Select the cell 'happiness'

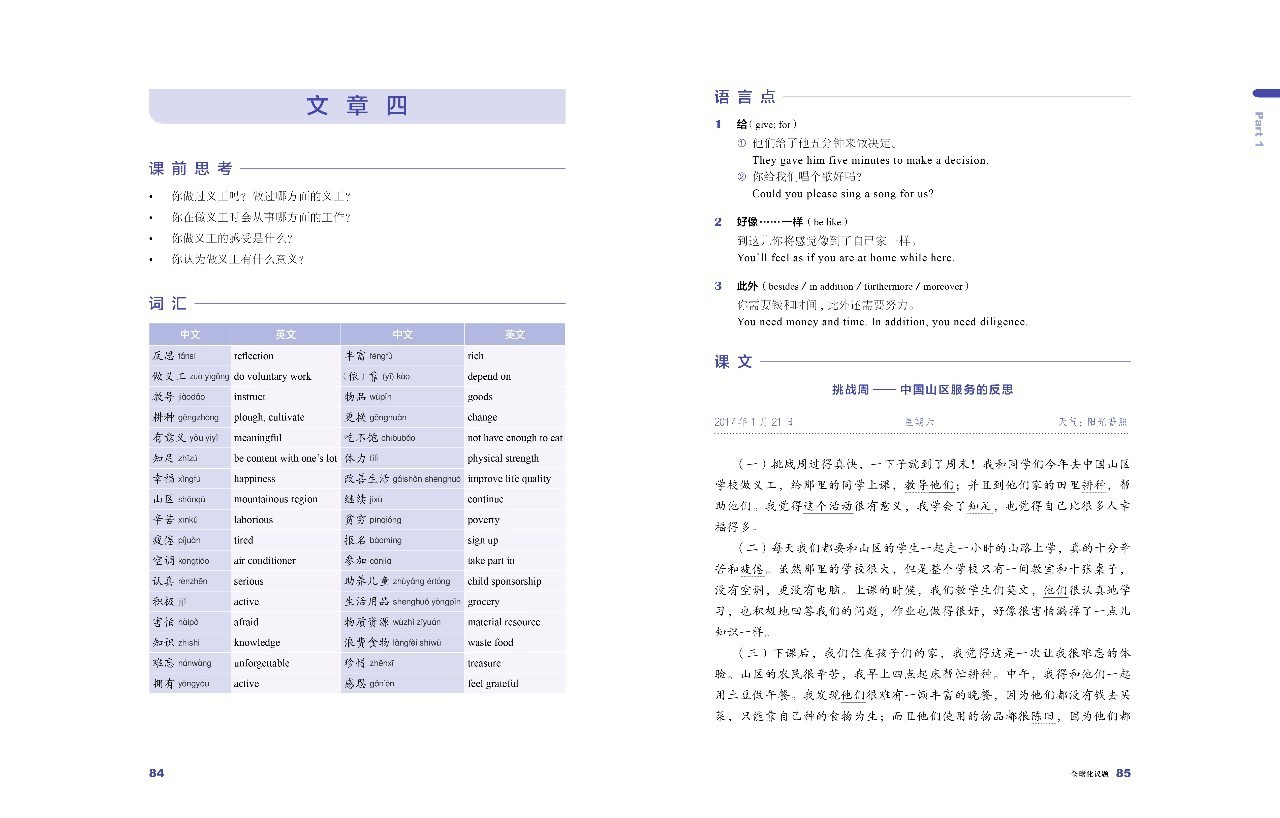click(x=285, y=479)
